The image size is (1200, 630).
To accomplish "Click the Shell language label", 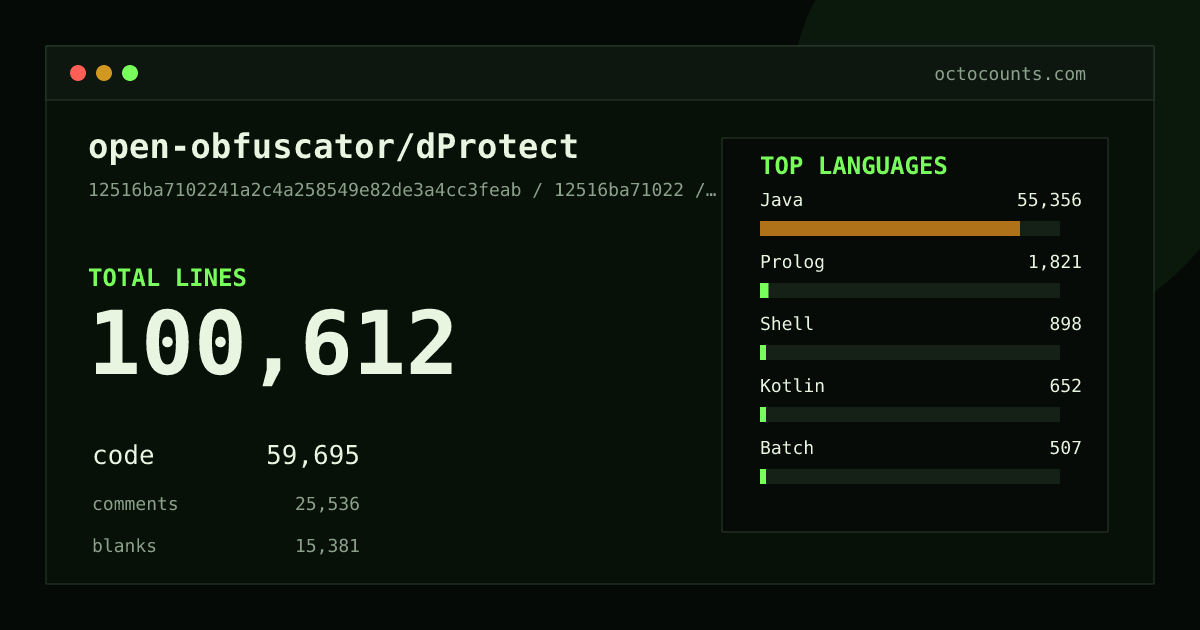I will (787, 324).
